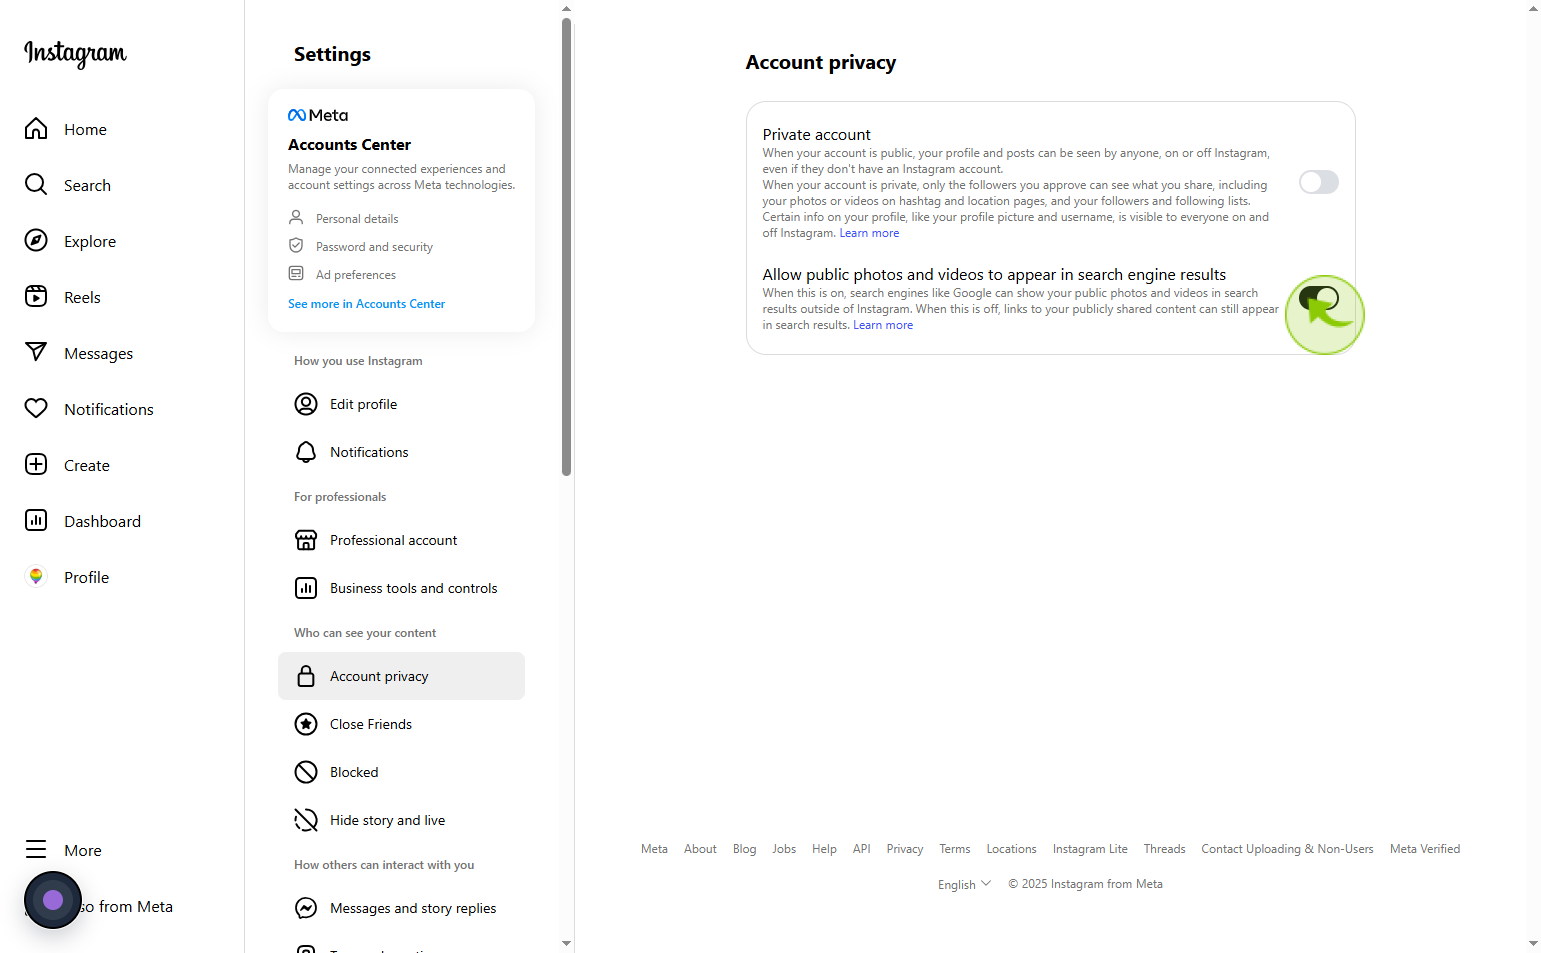Disable the search engine results toggle
This screenshot has width=1541, height=953.
point(1318,298)
